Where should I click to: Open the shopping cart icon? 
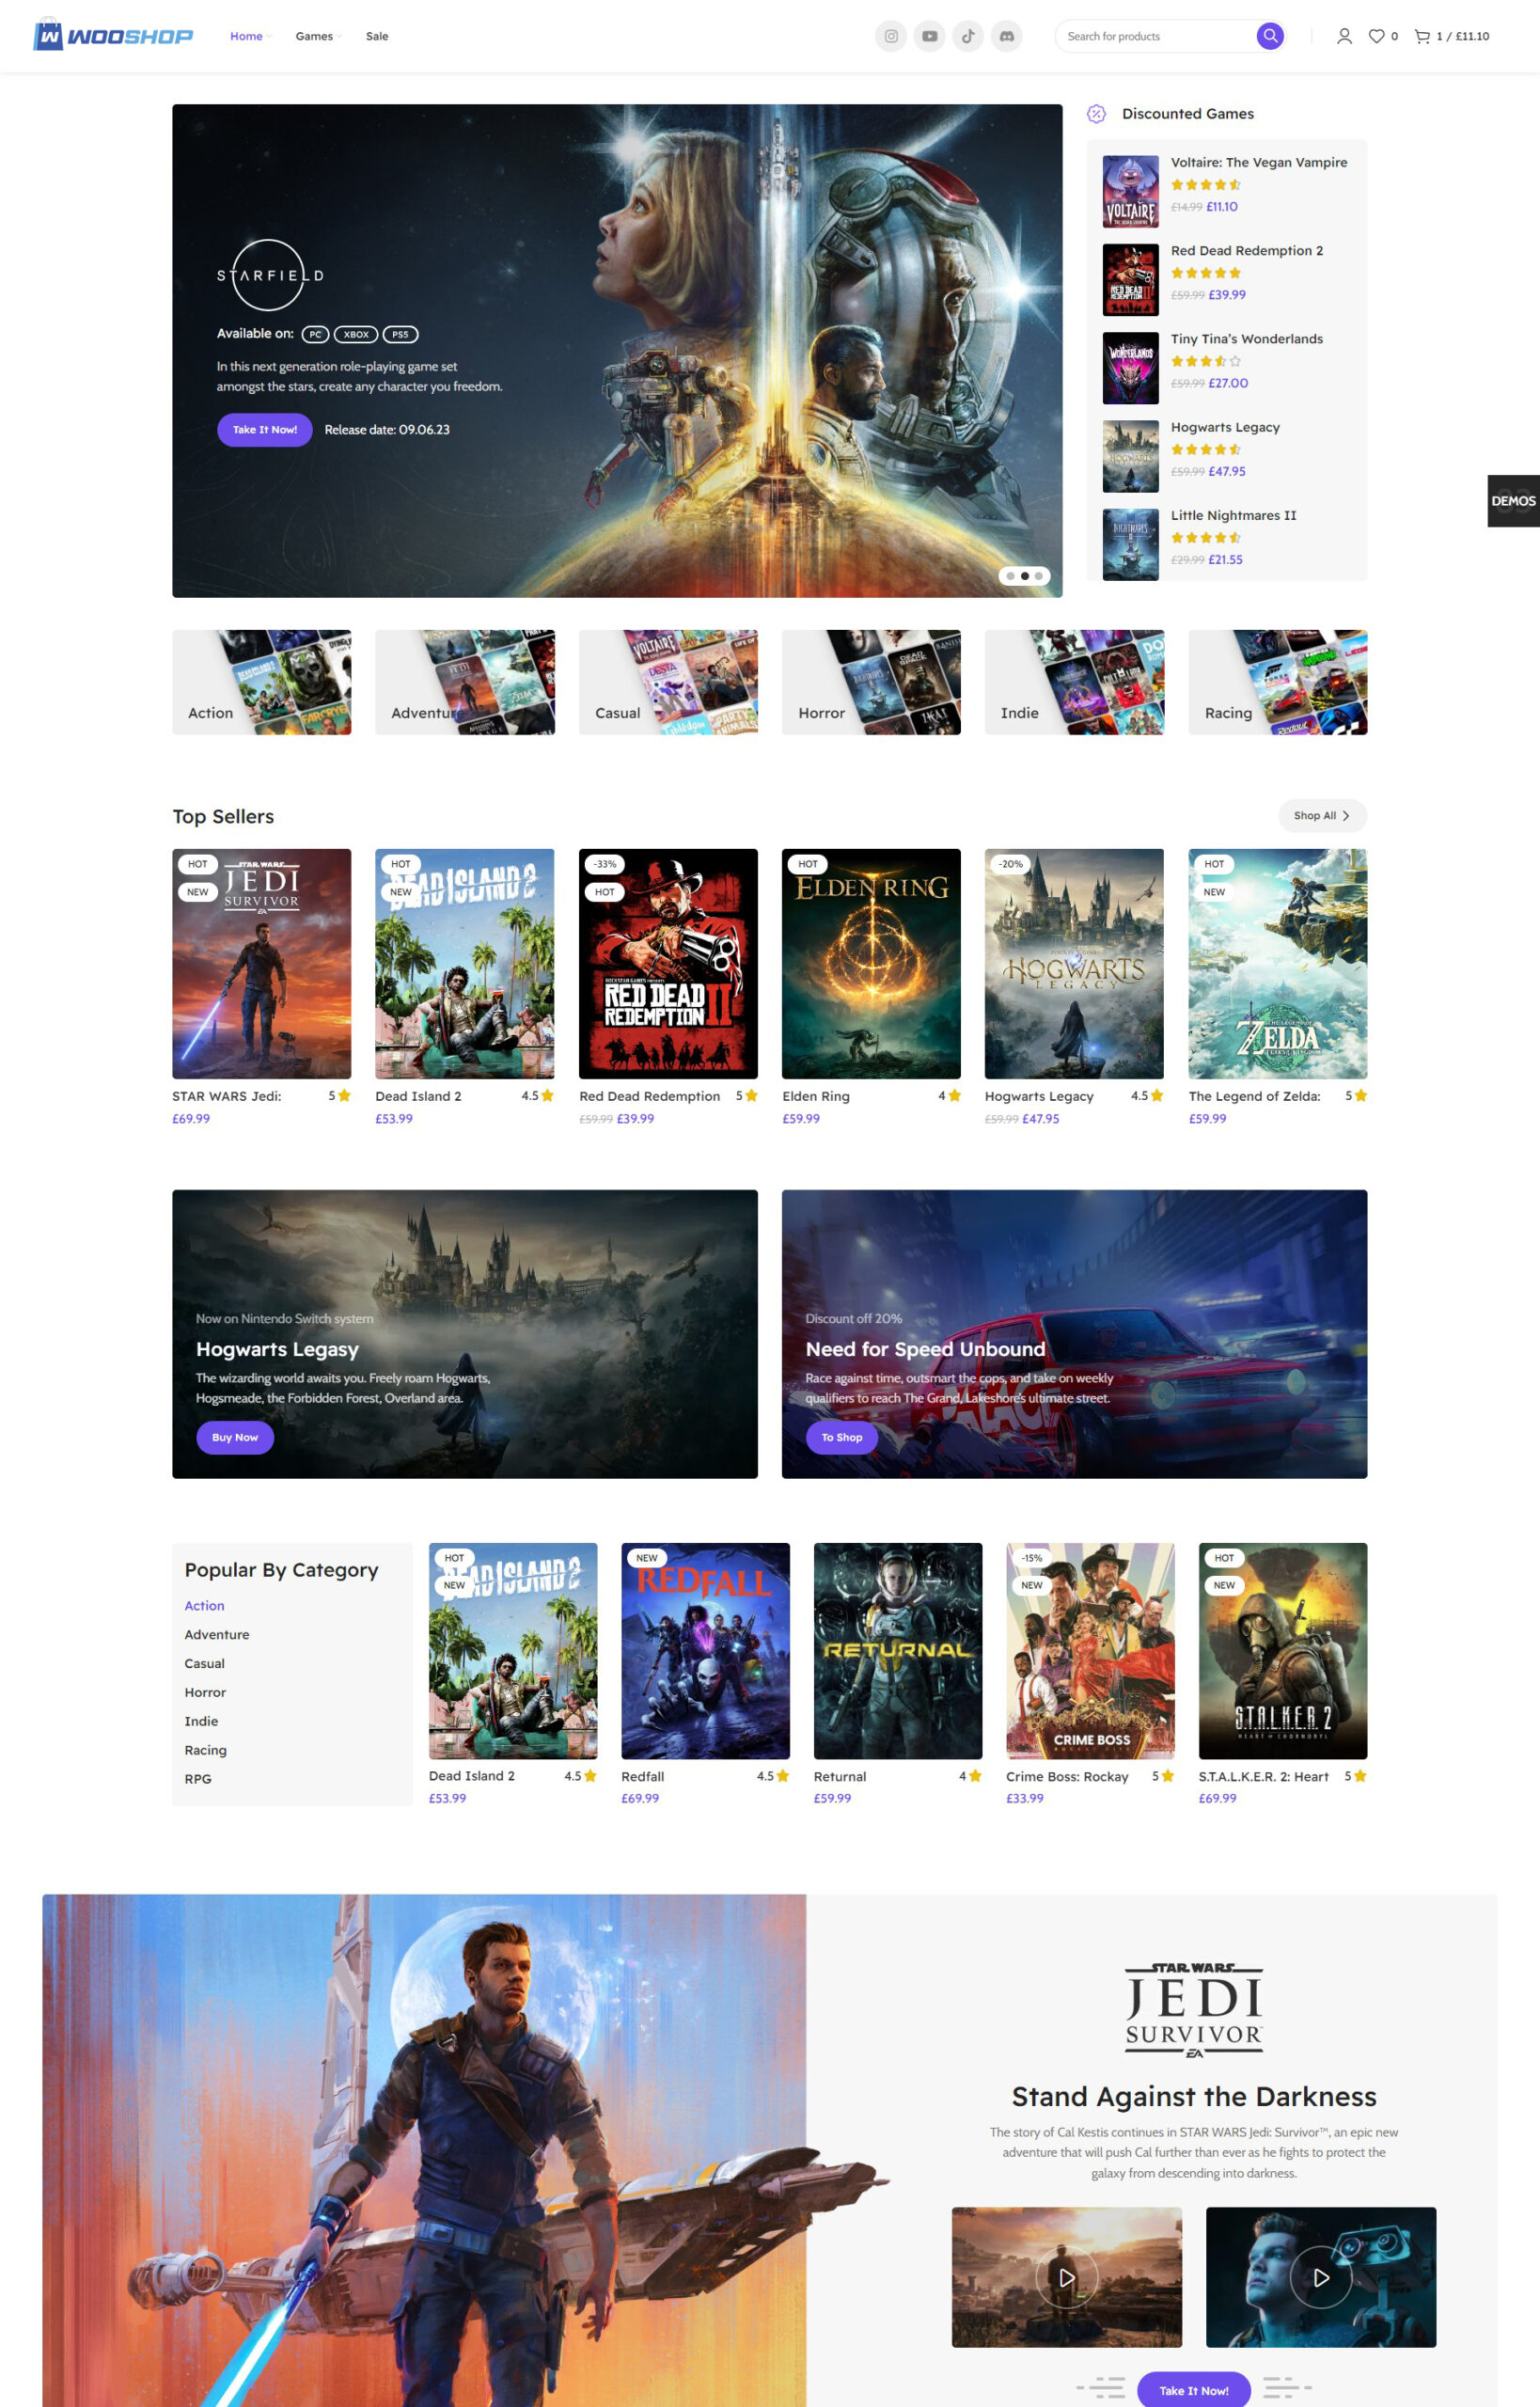[x=1422, y=36]
